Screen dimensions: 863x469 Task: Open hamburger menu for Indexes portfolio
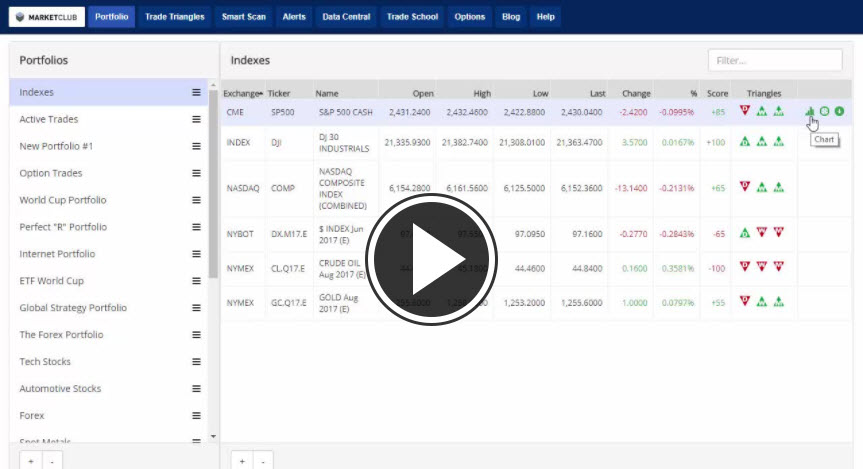coord(196,92)
